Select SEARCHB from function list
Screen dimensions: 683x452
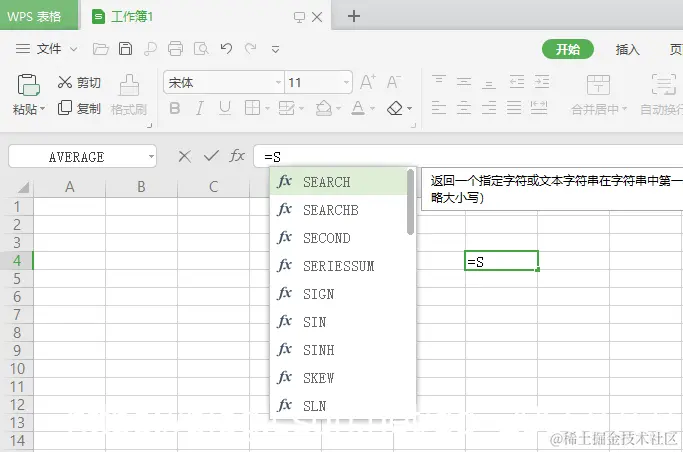(338, 209)
